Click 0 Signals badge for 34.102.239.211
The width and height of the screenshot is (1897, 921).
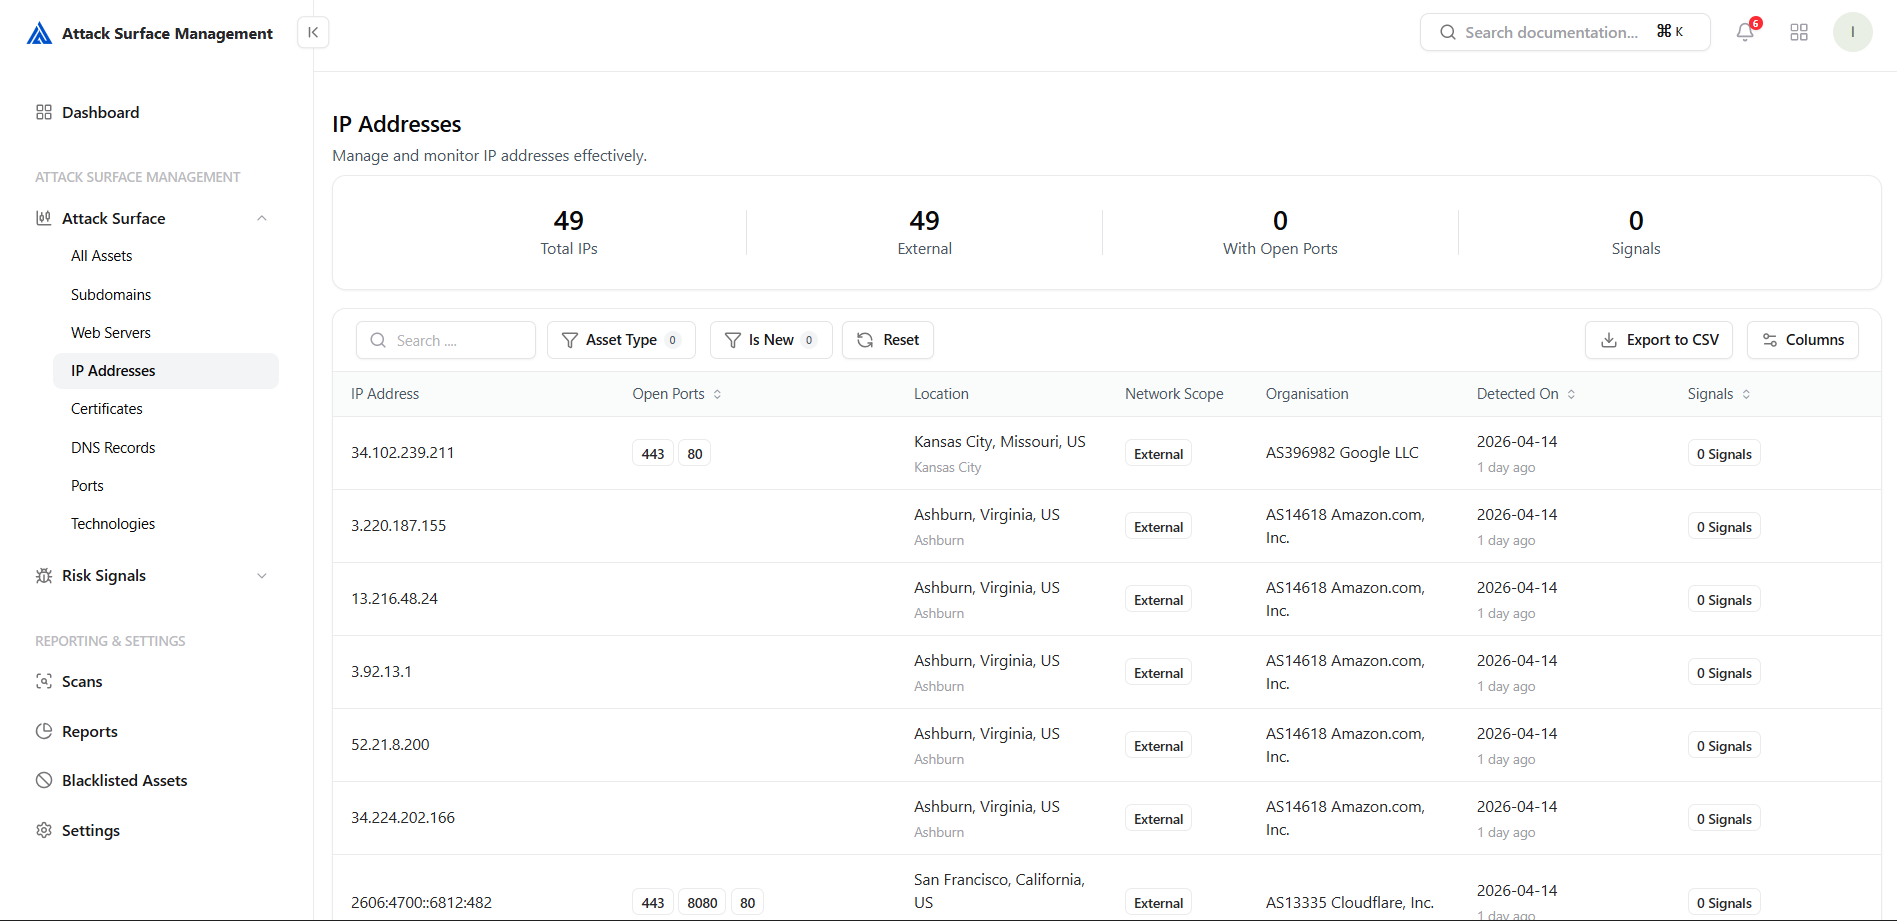coord(1724,454)
